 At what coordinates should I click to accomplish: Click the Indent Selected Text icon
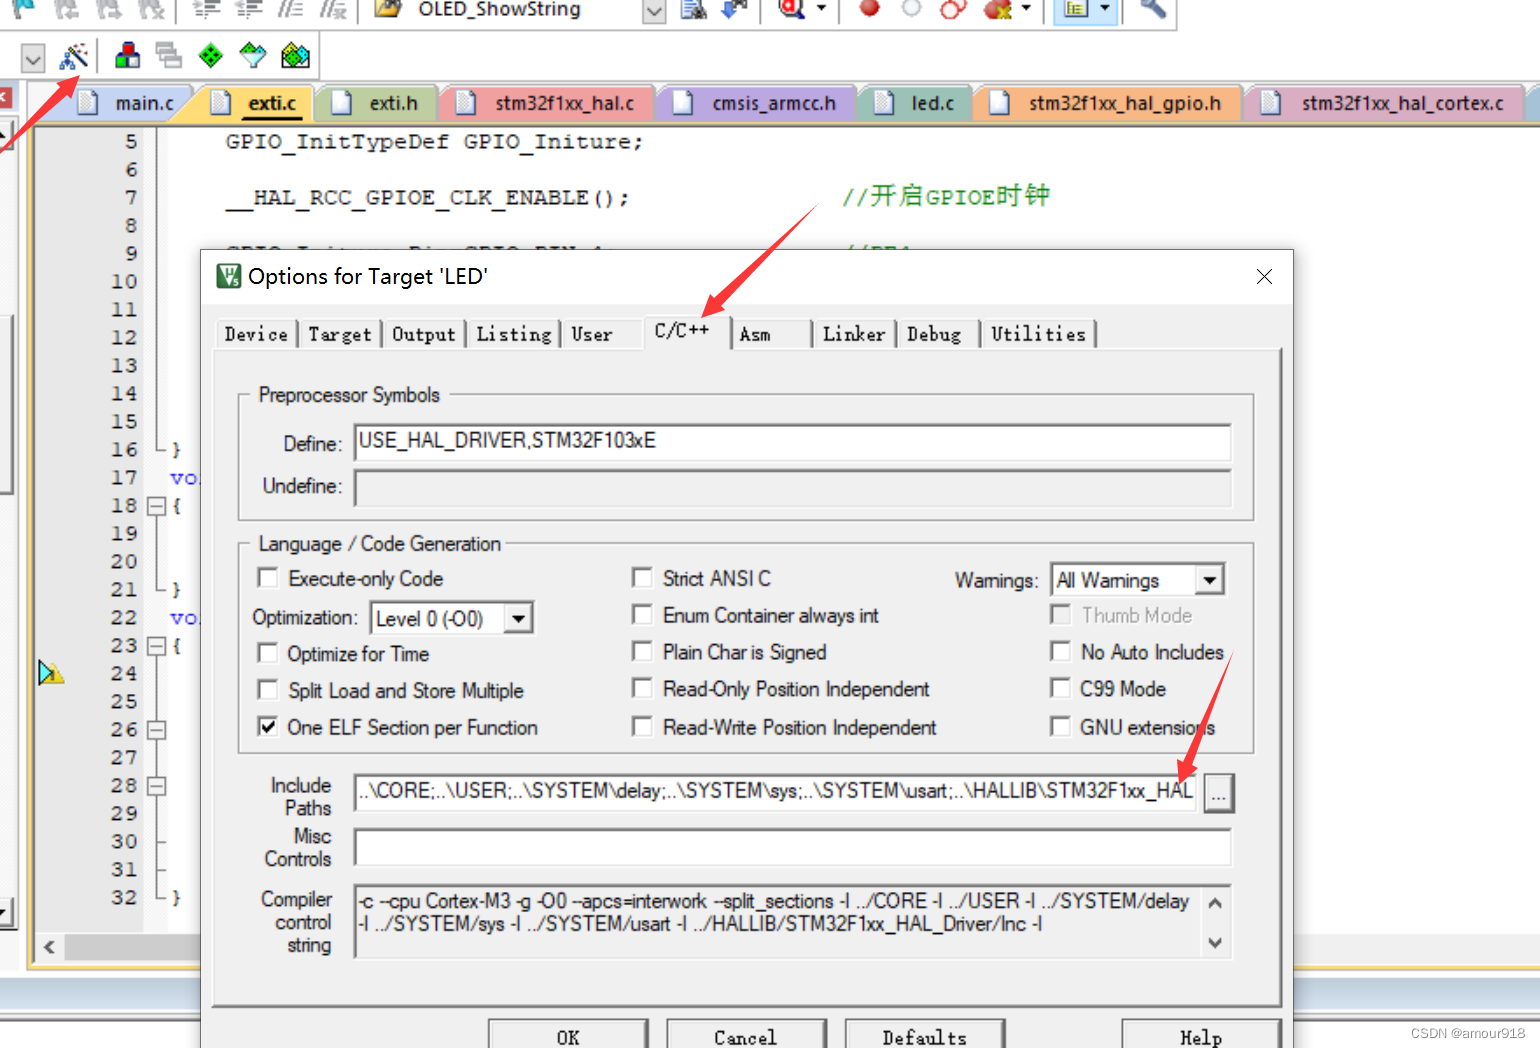[x=205, y=10]
